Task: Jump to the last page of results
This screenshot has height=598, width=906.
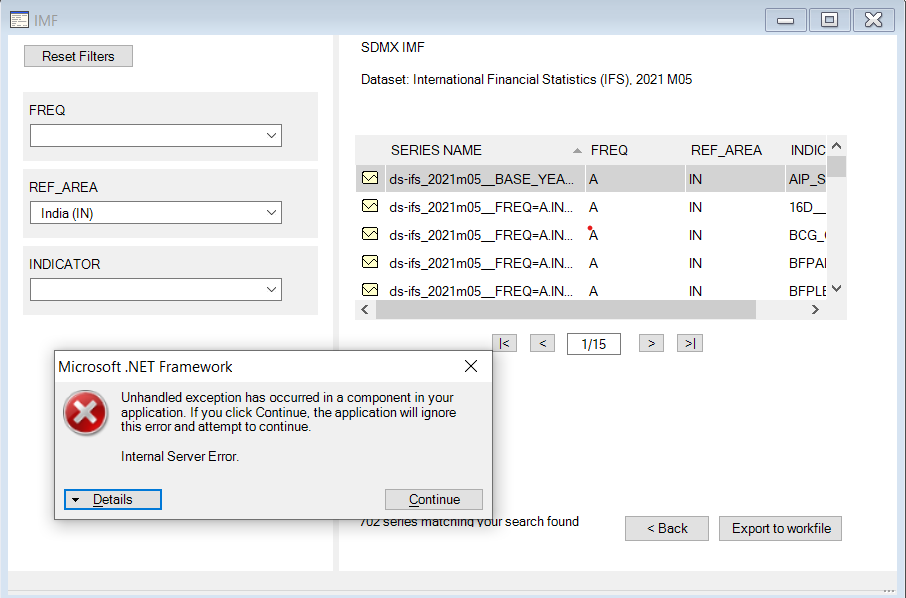Action: pos(689,343)
